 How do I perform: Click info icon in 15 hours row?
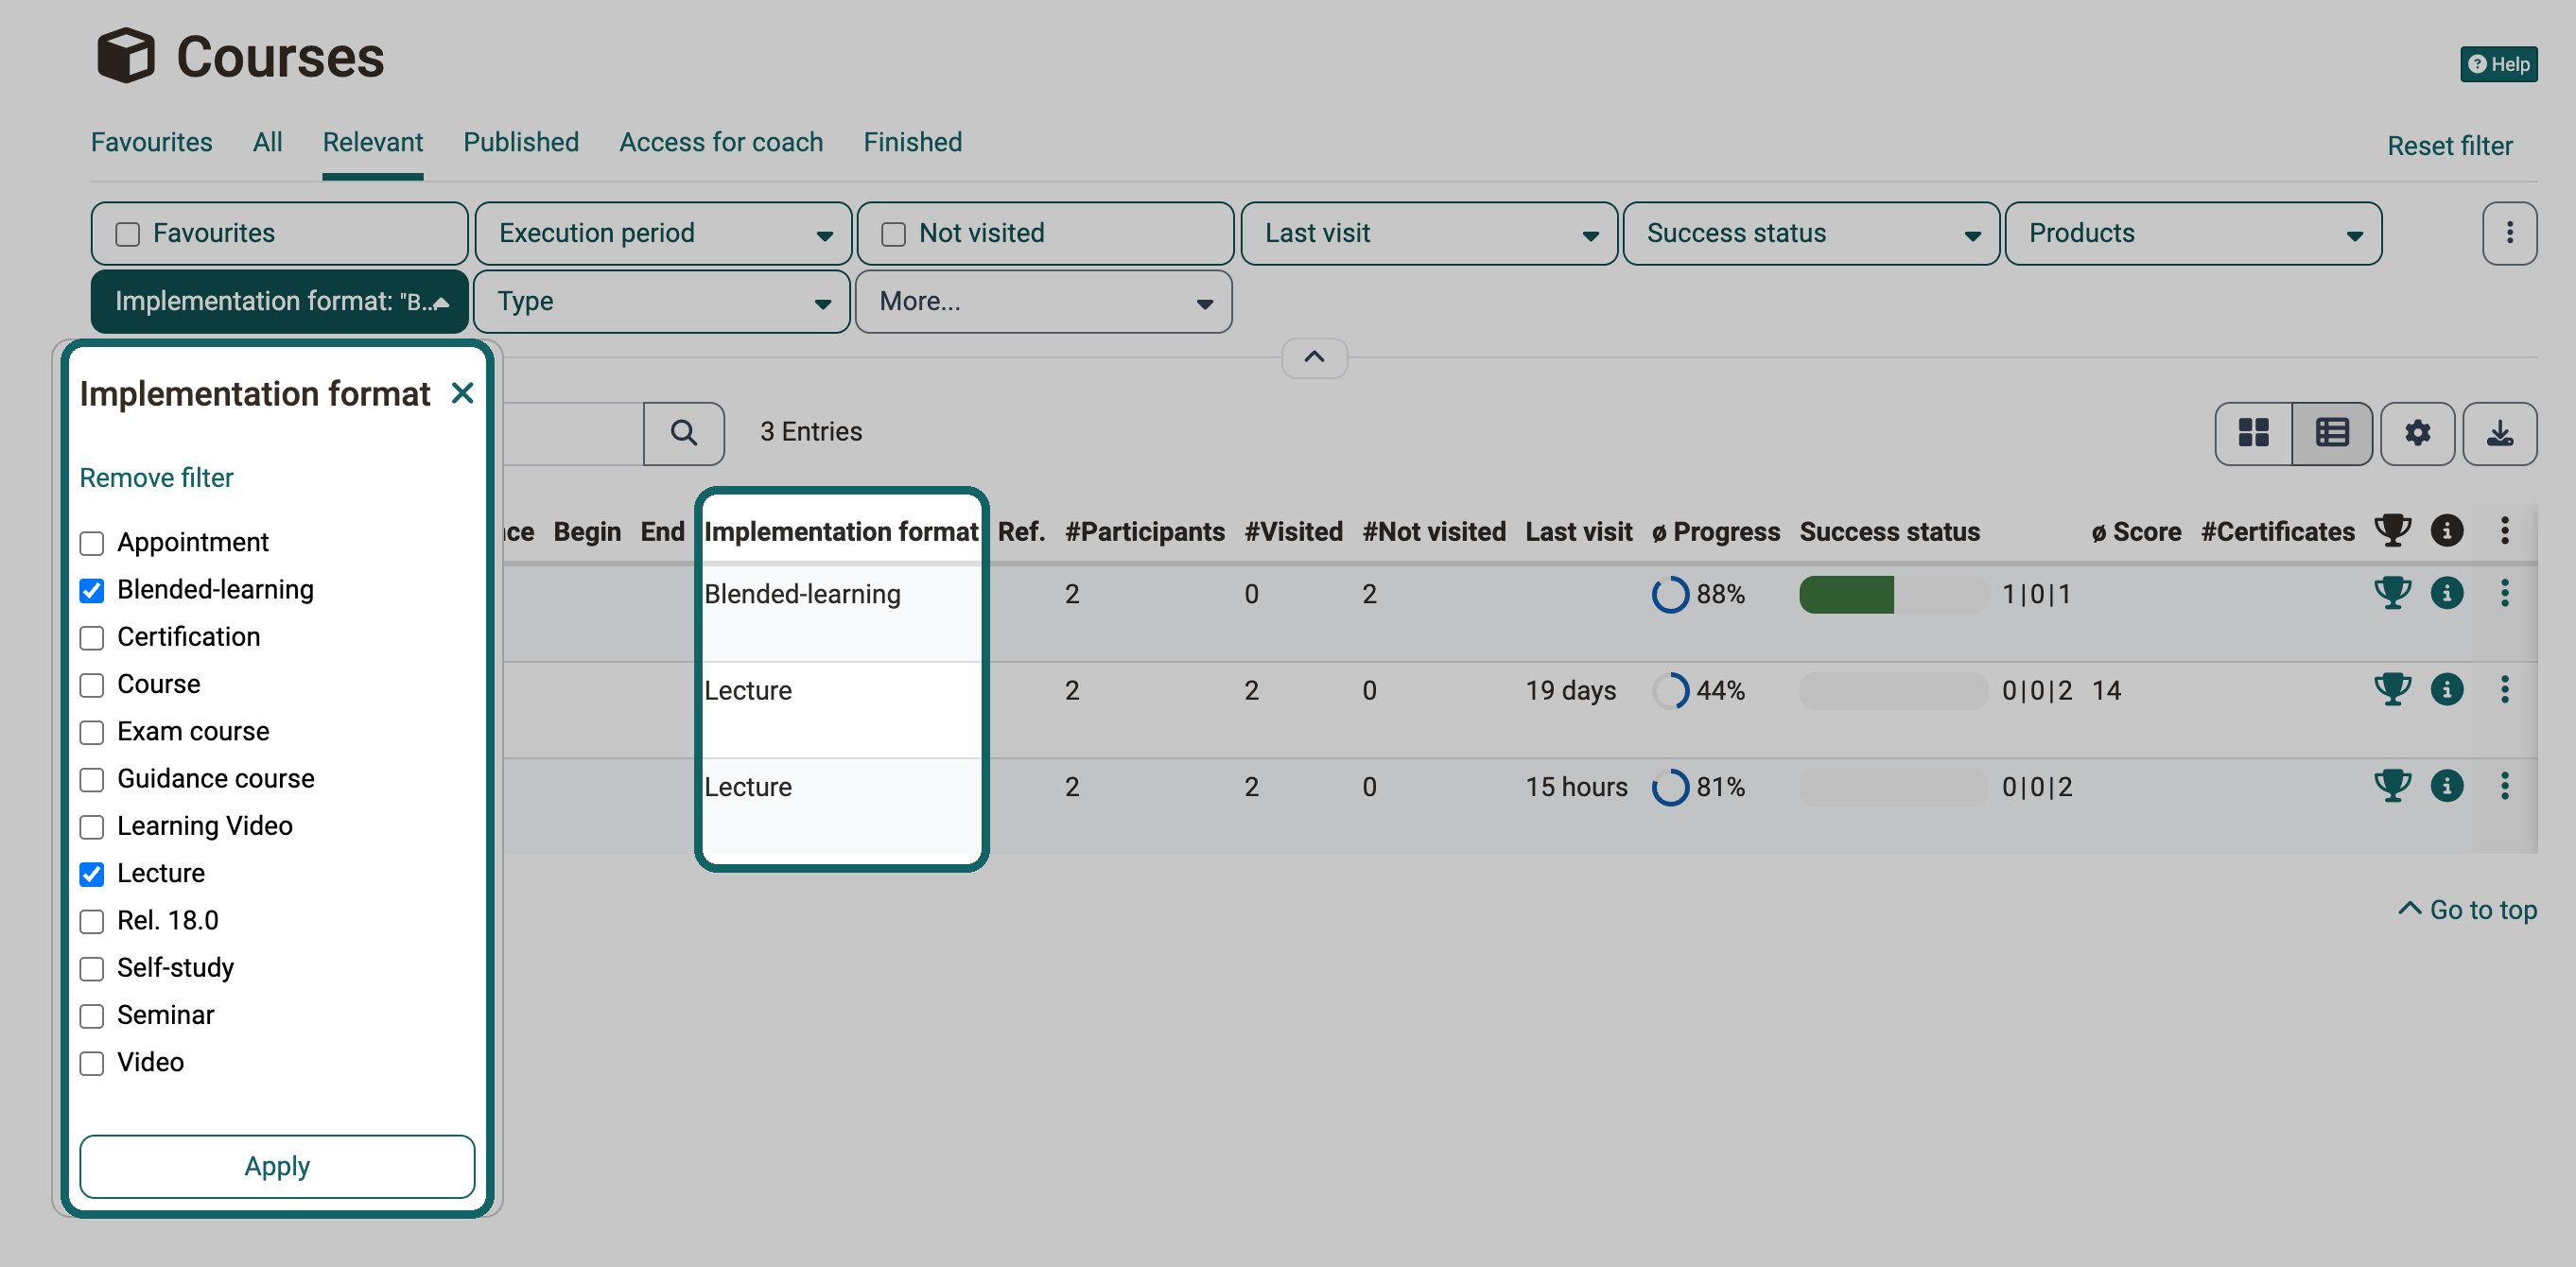pos(2447,786)
